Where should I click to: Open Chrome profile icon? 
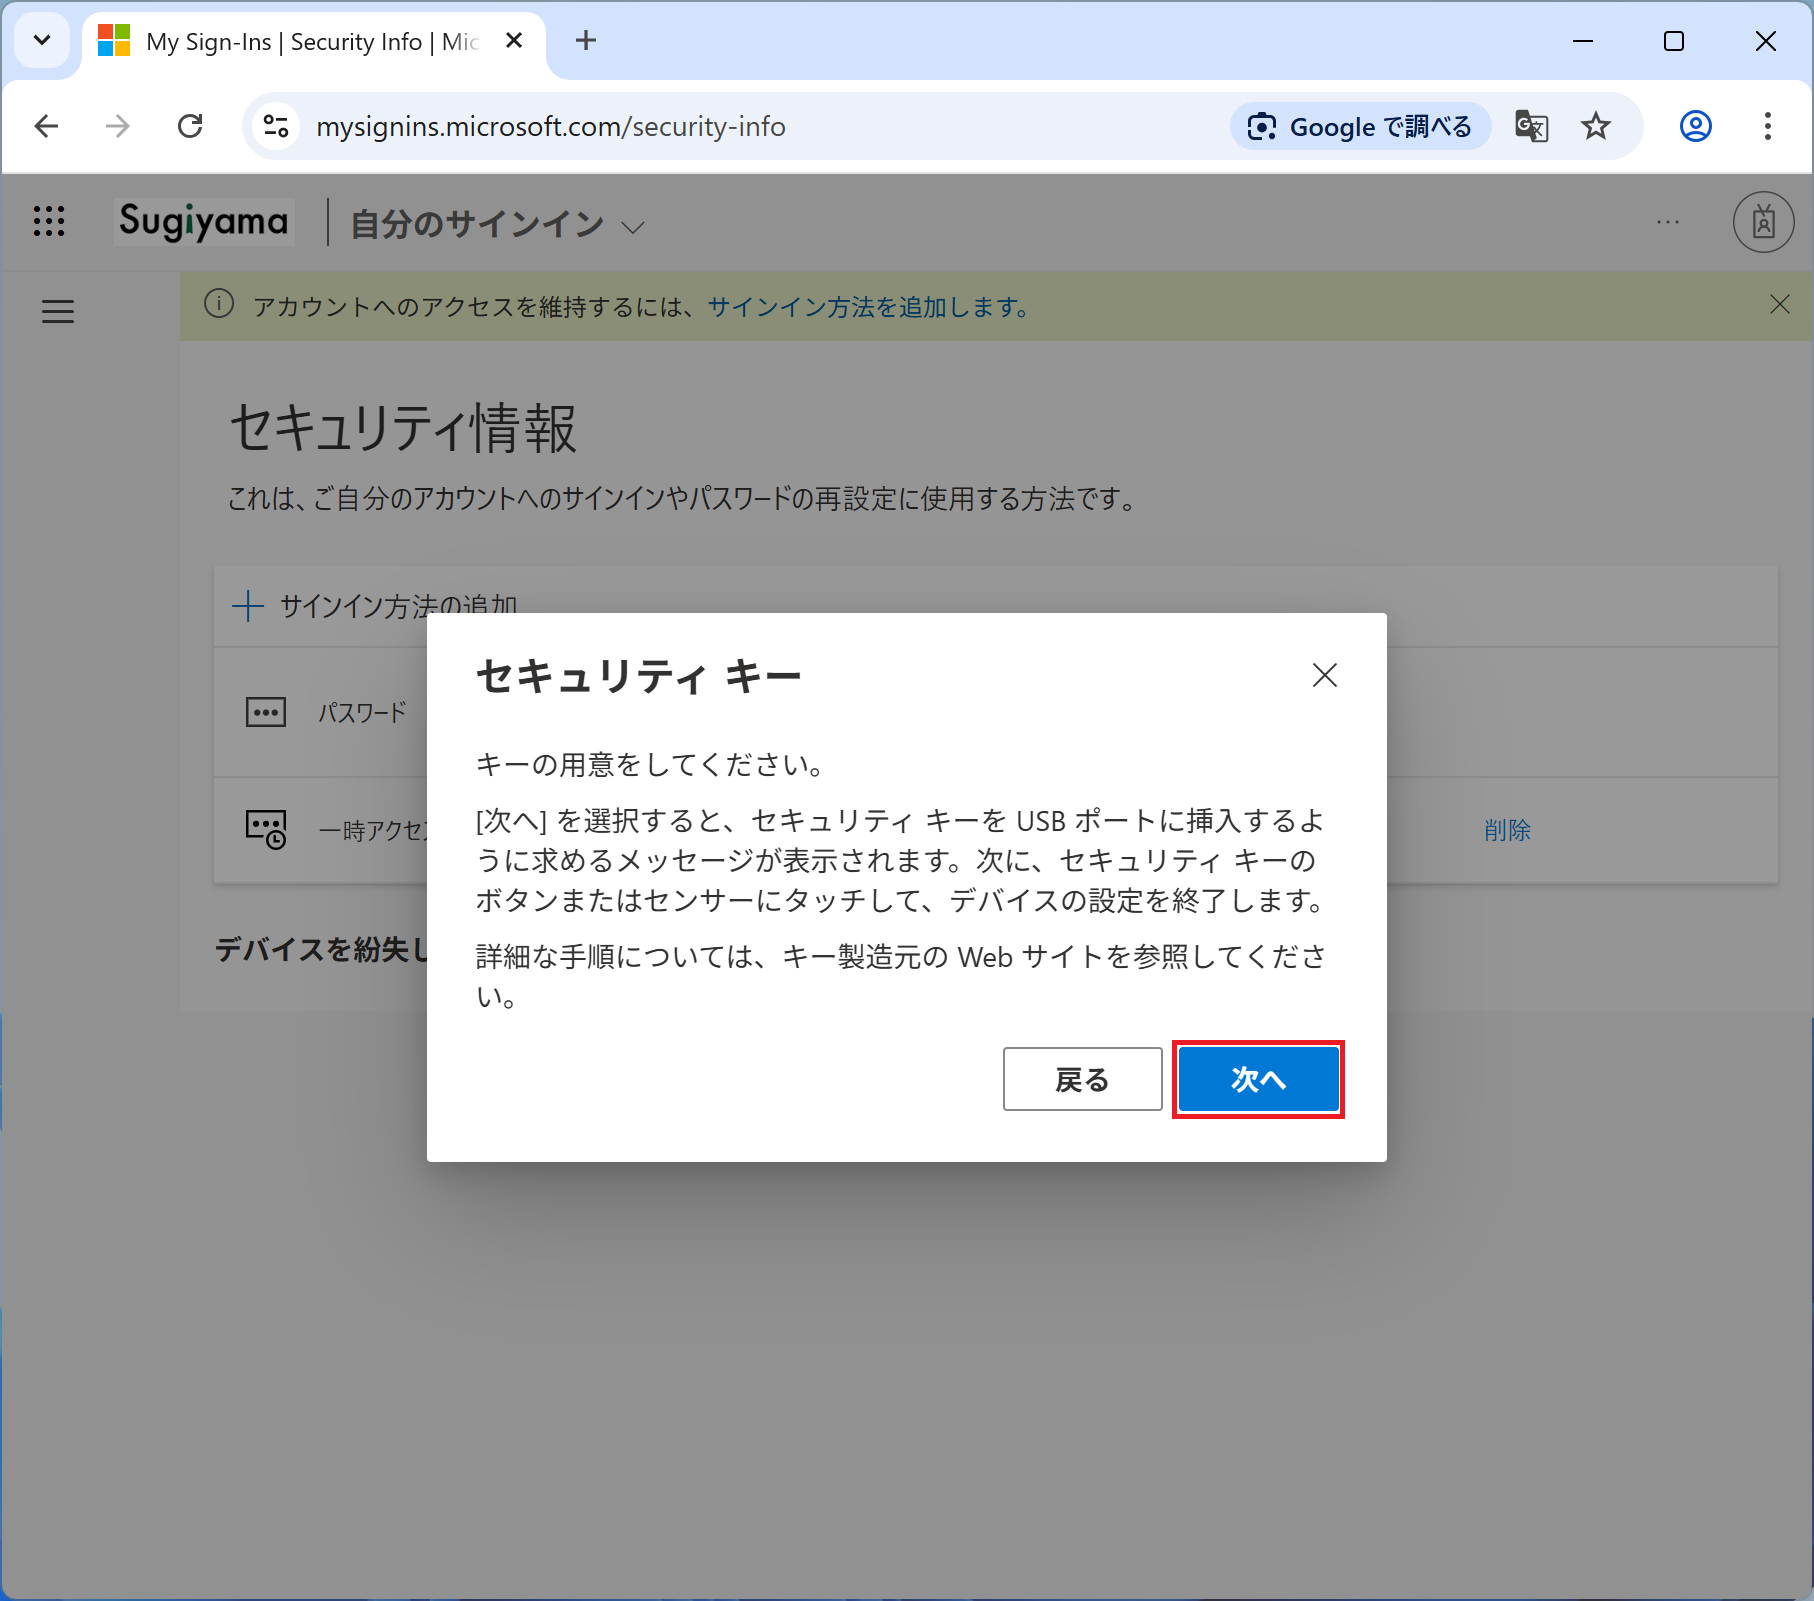tap(1695, 127)
